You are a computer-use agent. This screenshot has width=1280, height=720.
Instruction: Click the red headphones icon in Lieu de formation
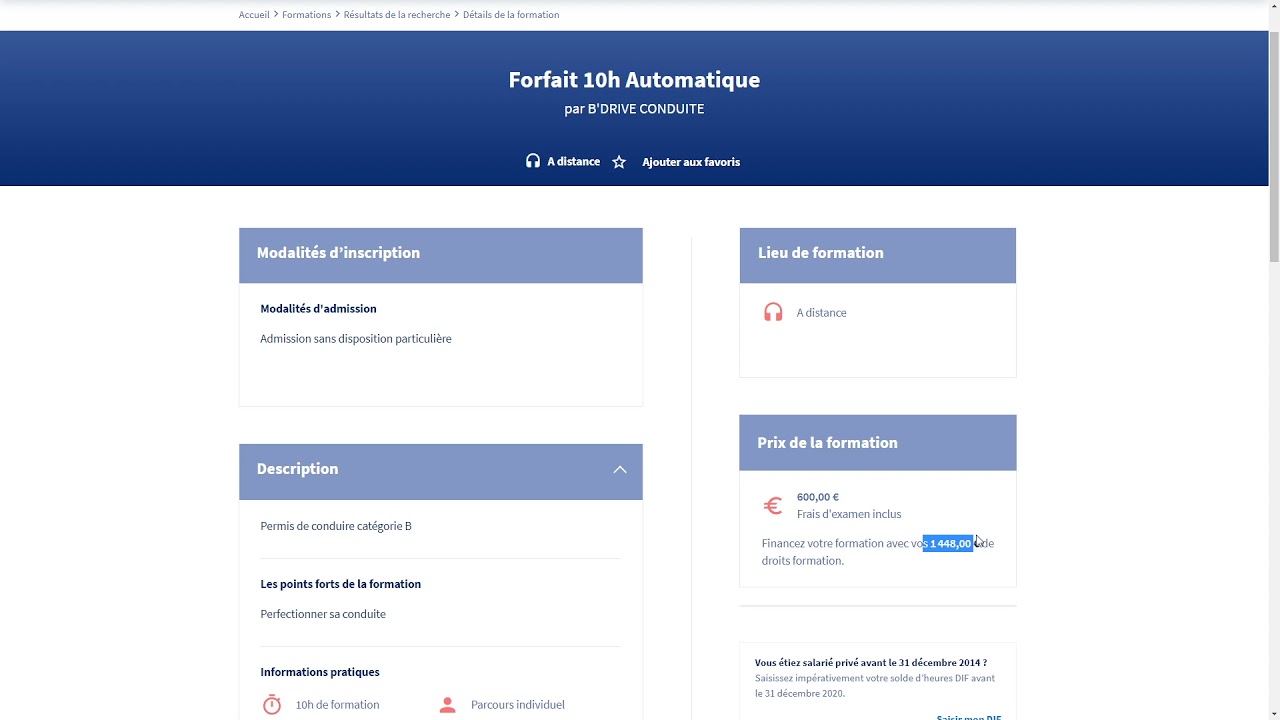[773, 313]
